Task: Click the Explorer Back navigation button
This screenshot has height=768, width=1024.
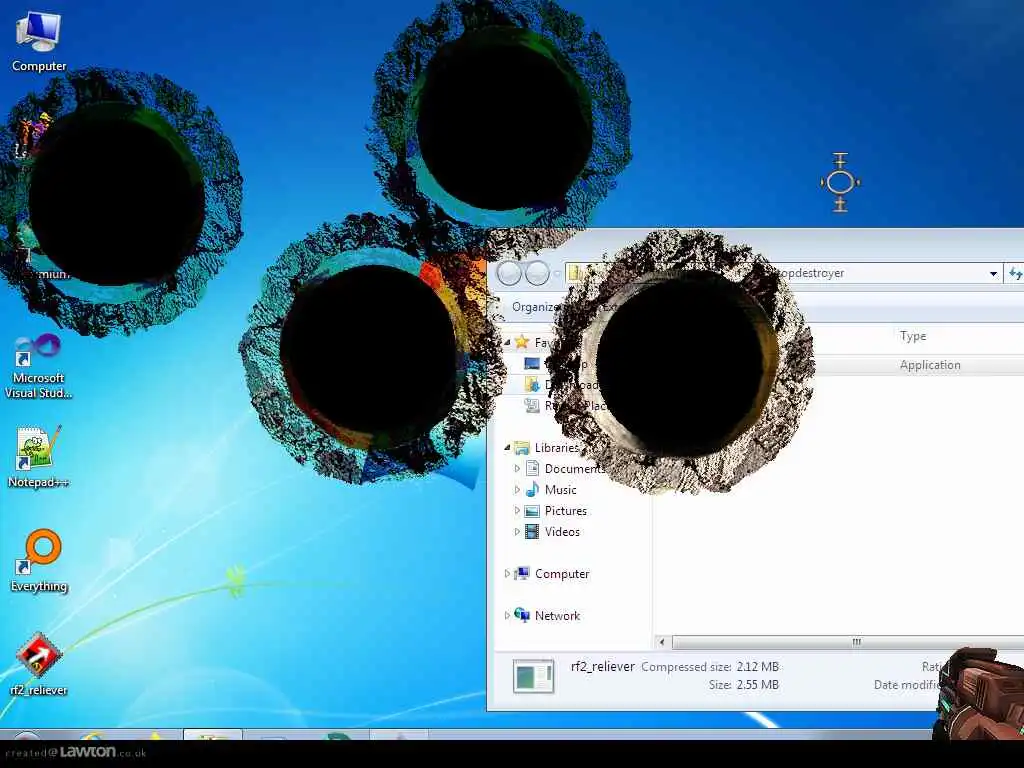Action: 509,274
